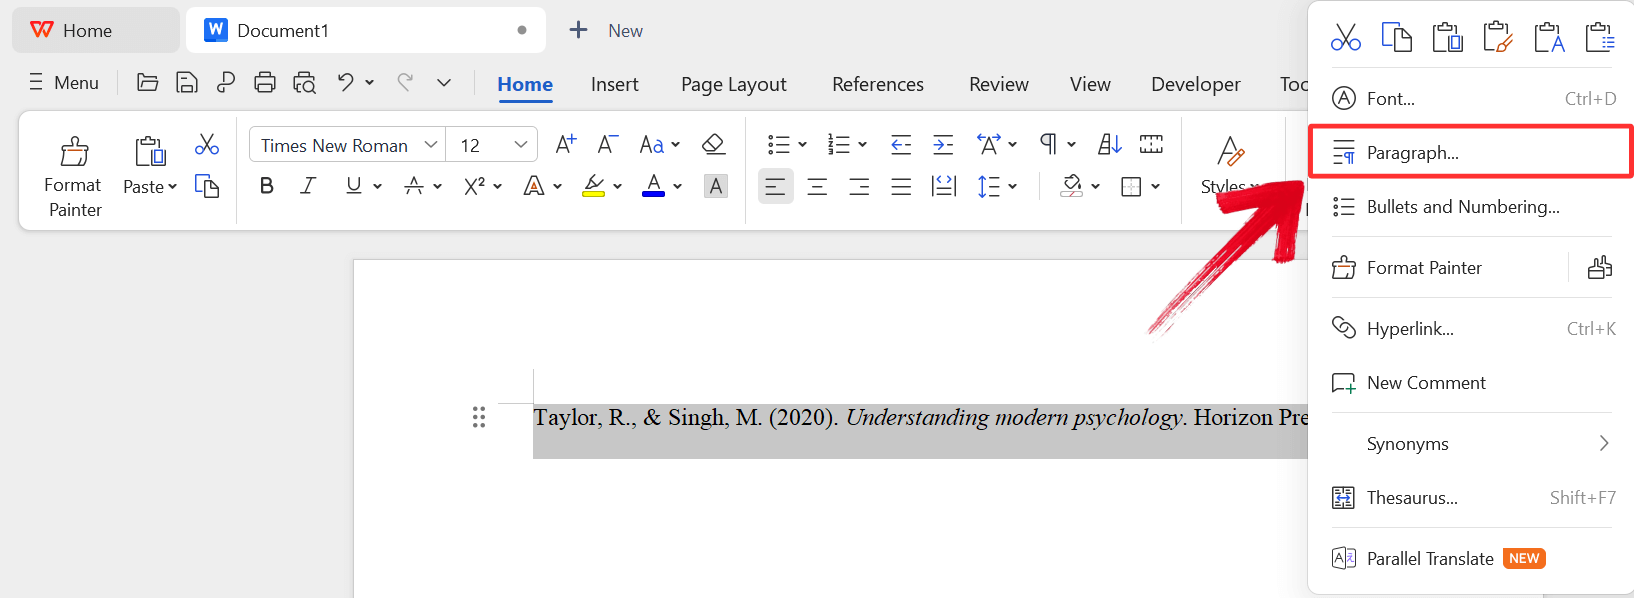Image resolution: width=1634 pixels, height=598 pixels.
Task: Click the Cut scissors icon in context menu
Action: [1346, 38]
